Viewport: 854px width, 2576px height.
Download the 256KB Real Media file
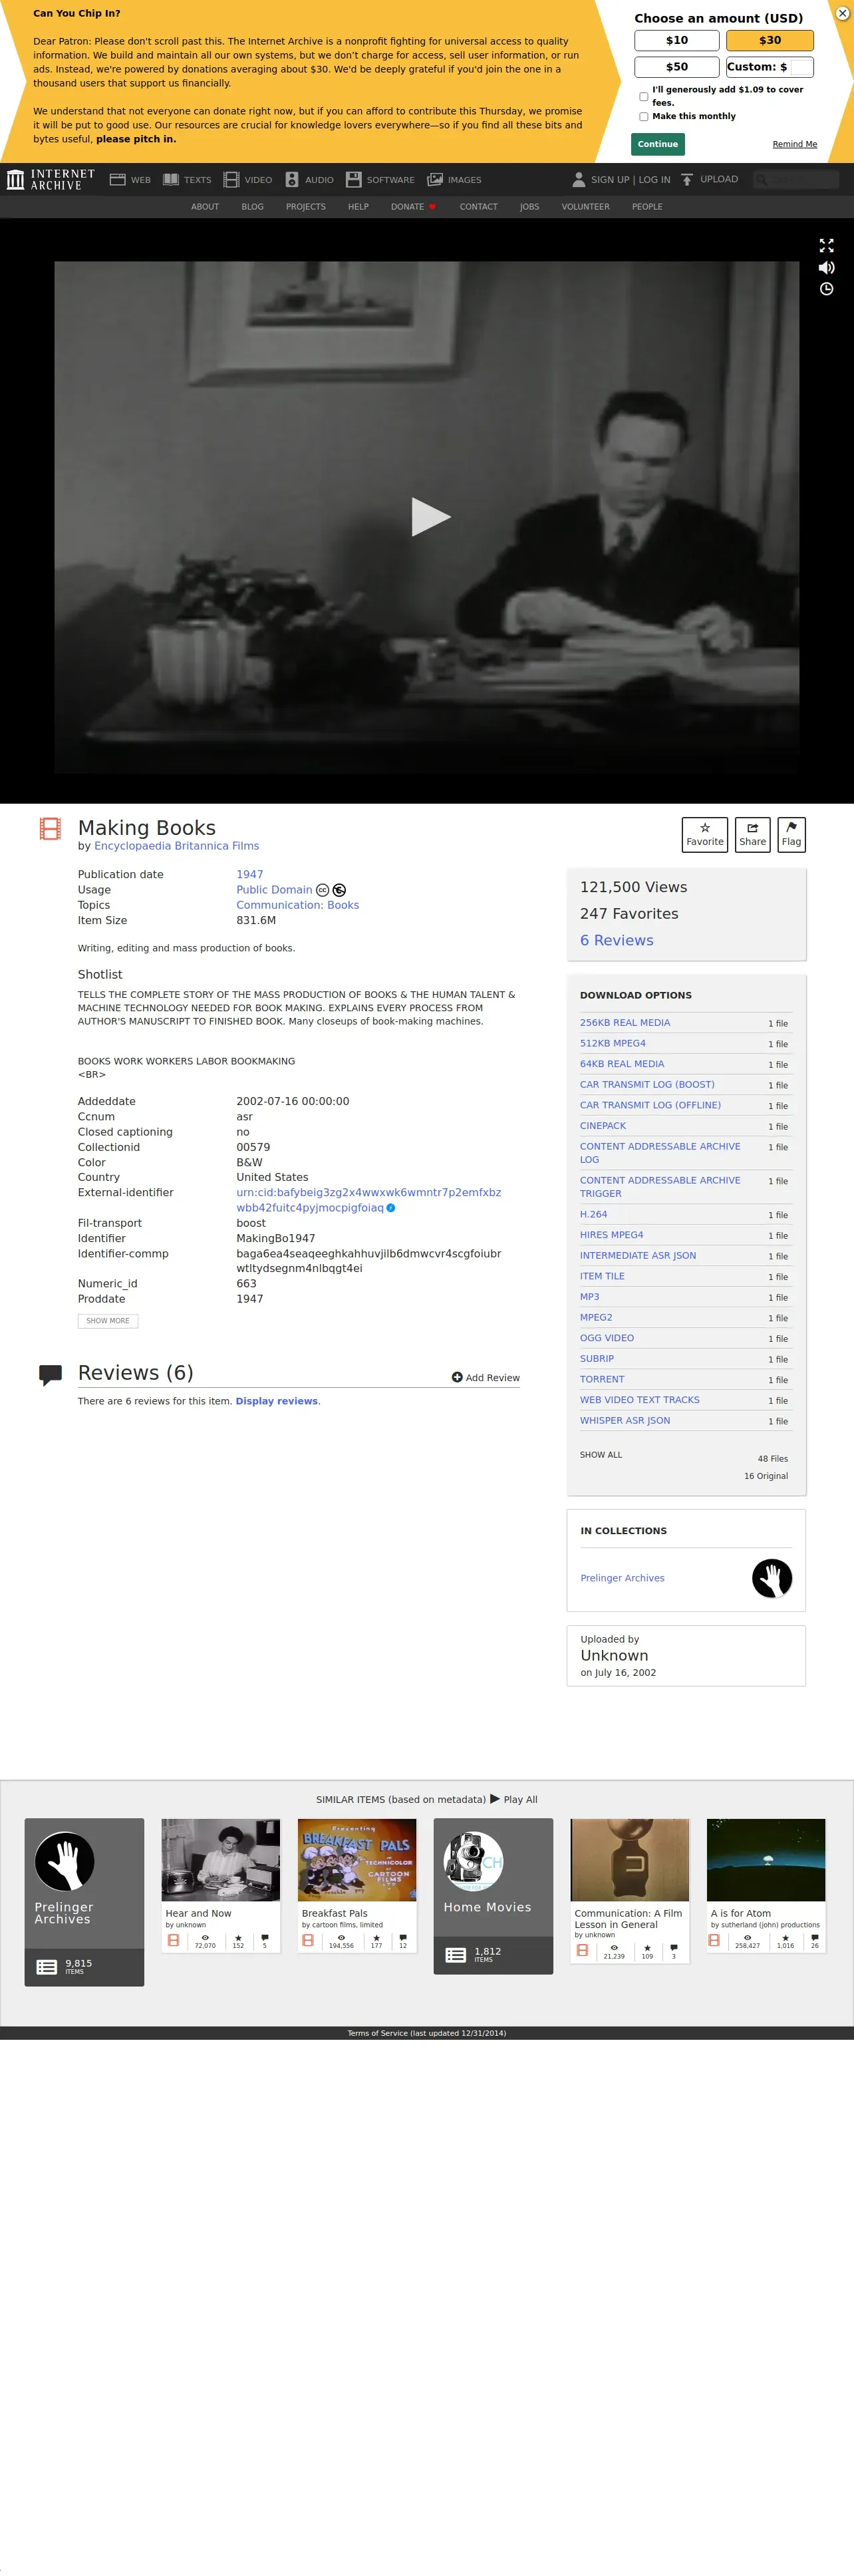(625, 1023)
